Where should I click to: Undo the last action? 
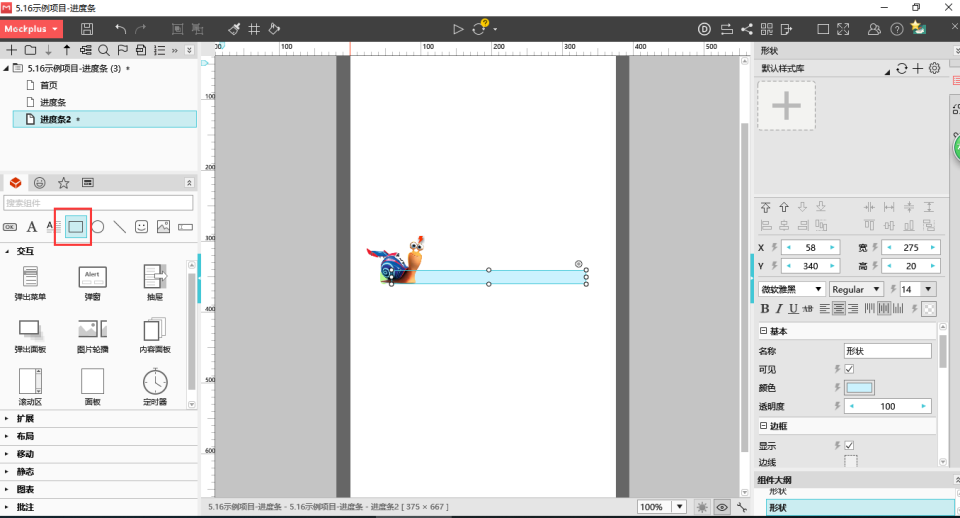[121, 29]
